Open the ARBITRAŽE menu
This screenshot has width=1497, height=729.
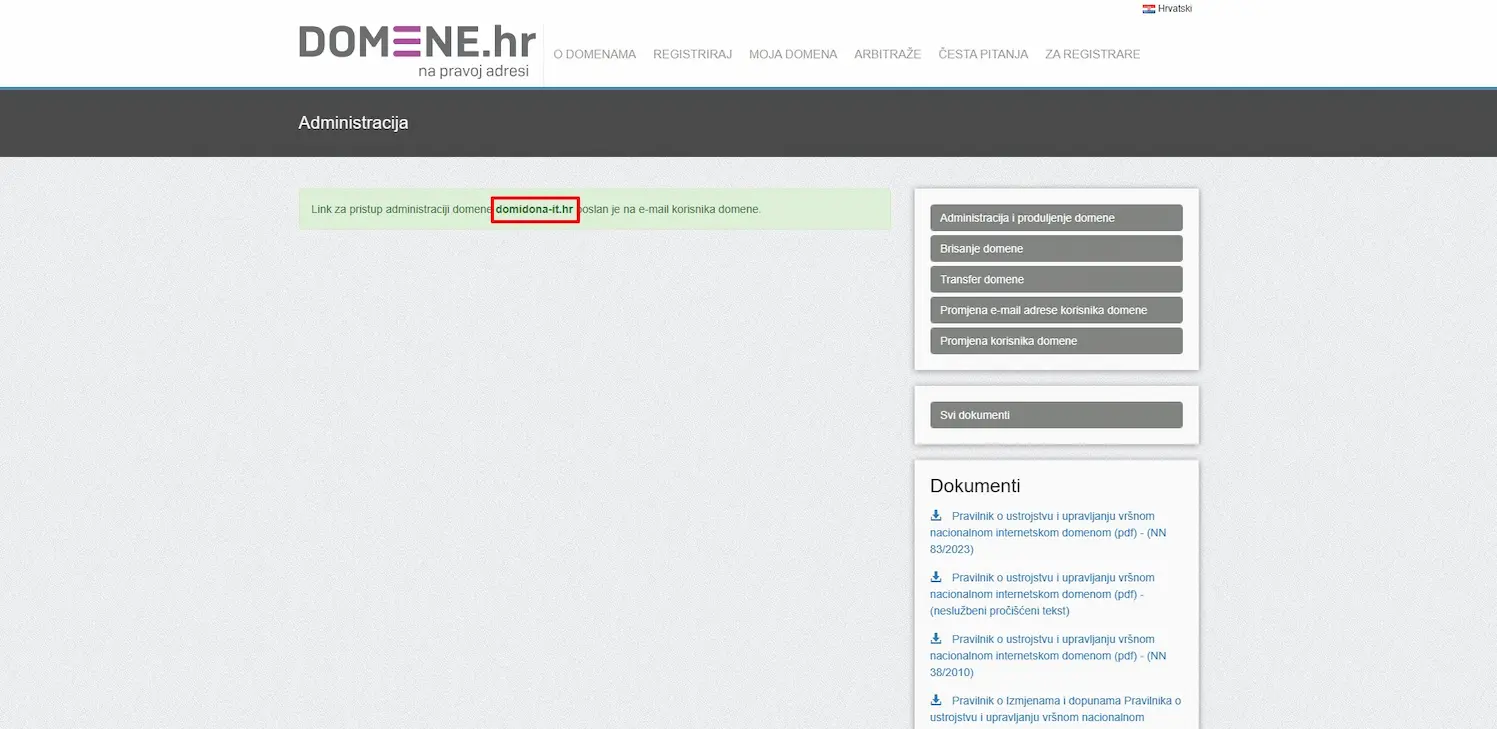point(887,54)
